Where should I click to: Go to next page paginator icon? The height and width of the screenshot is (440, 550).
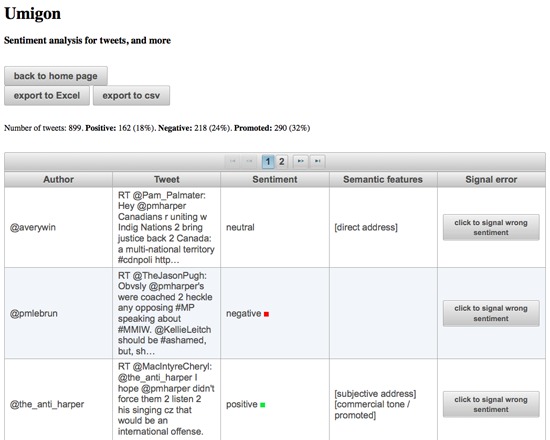[x=301, y=161]
